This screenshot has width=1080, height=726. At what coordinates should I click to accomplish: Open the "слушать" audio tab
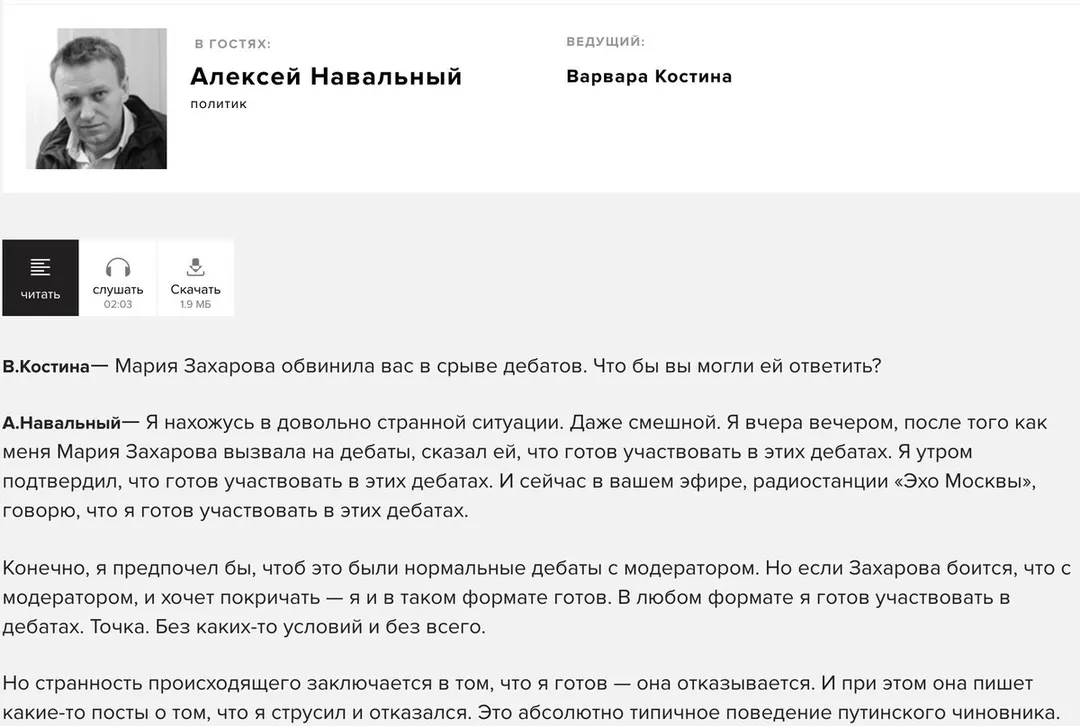118,278
